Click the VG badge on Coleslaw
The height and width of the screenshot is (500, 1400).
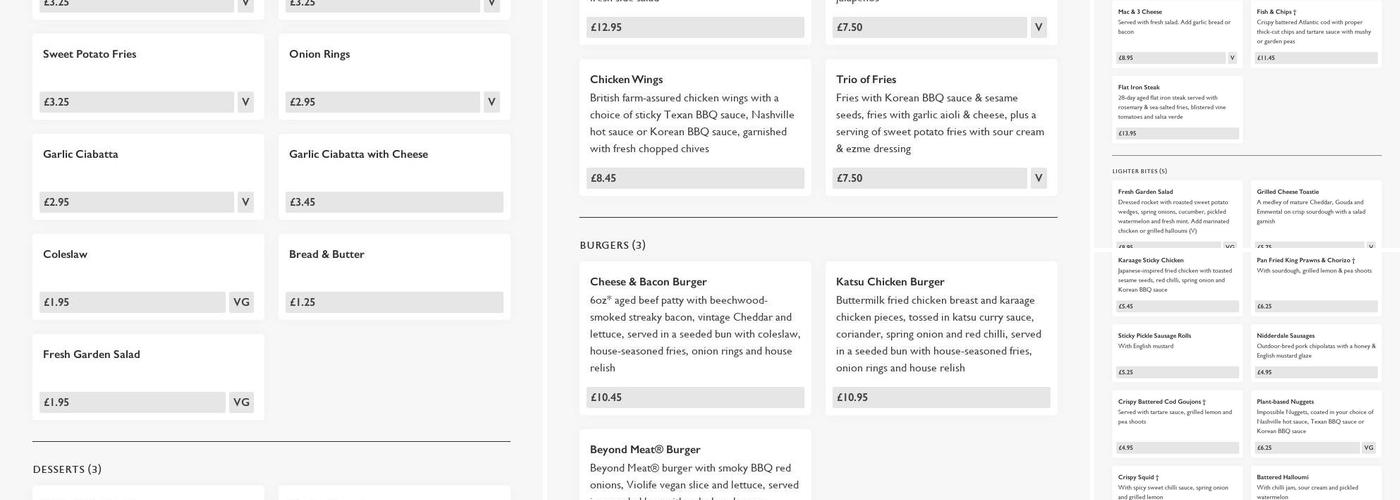(241, 302)
